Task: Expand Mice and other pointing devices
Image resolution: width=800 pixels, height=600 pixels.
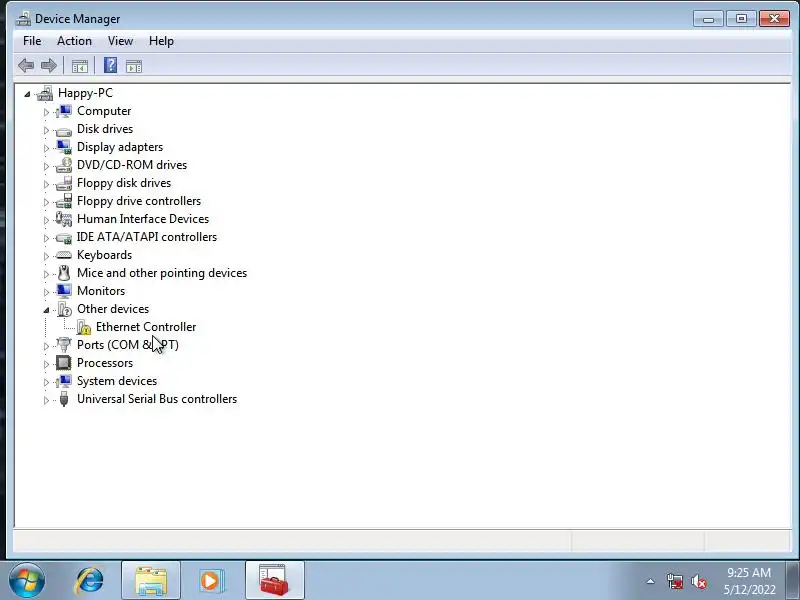Action: click(46, 274)
